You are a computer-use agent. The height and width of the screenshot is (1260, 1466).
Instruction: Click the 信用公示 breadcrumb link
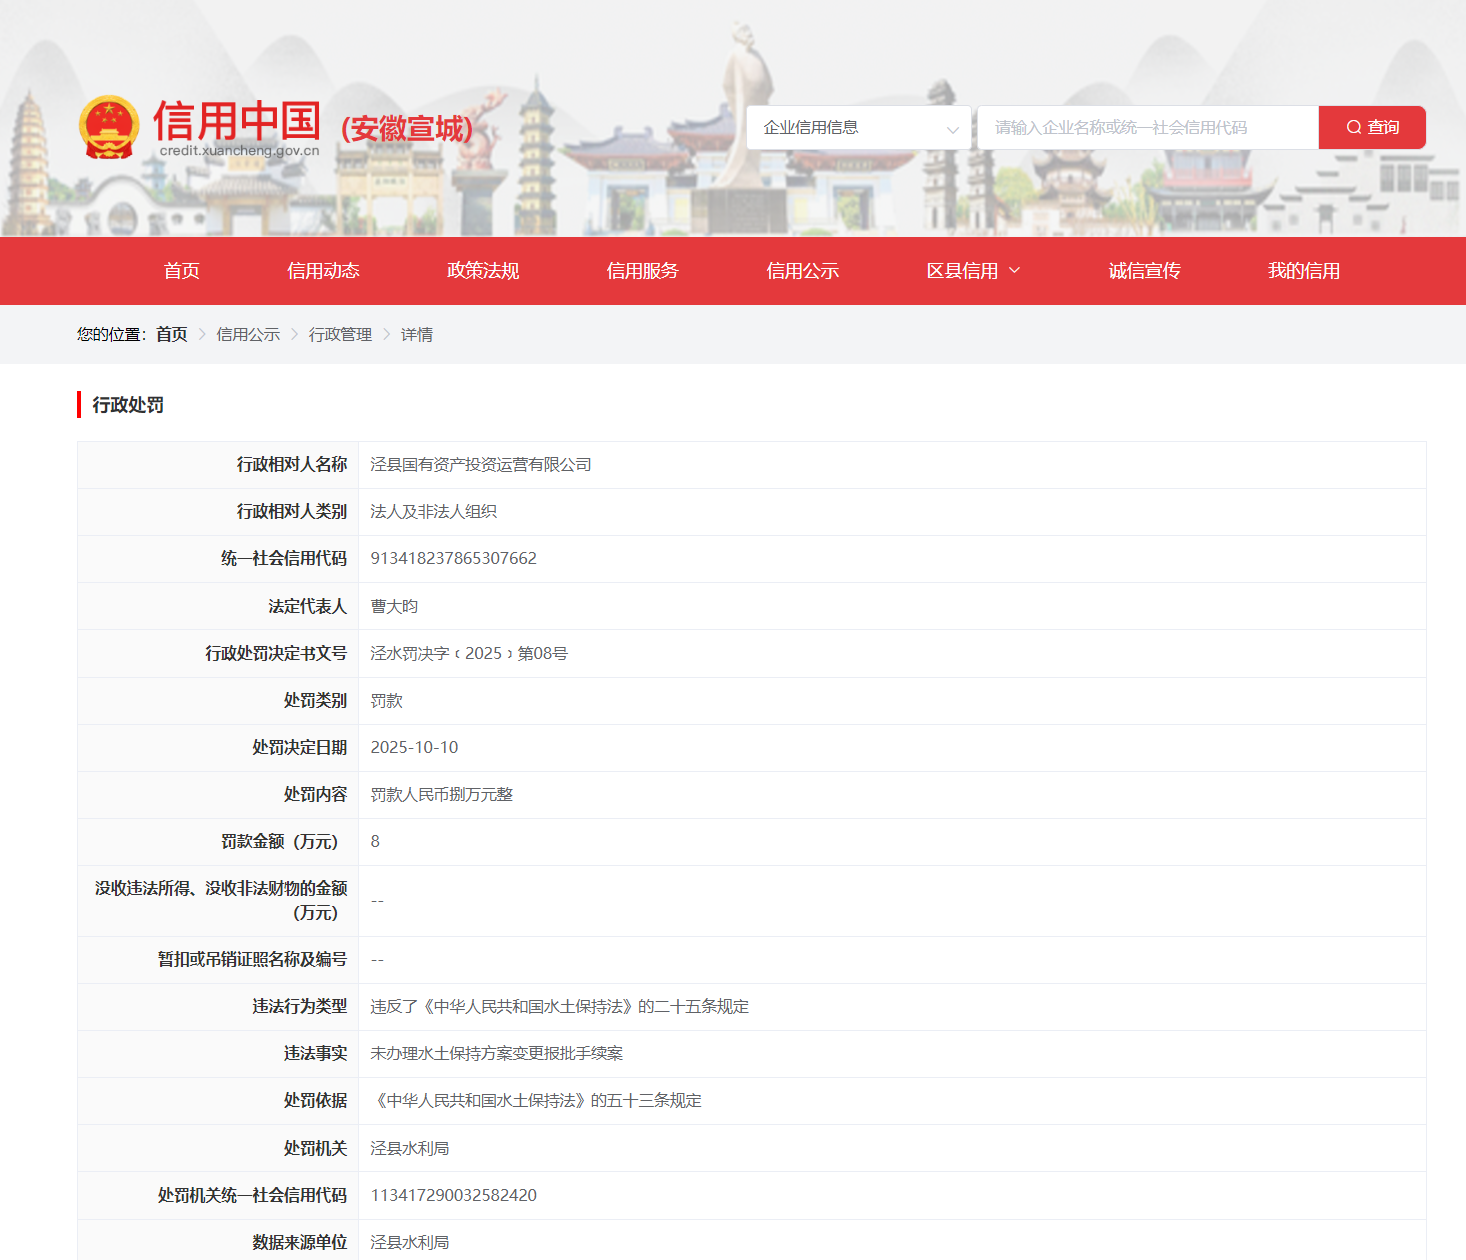pos(248,334)
